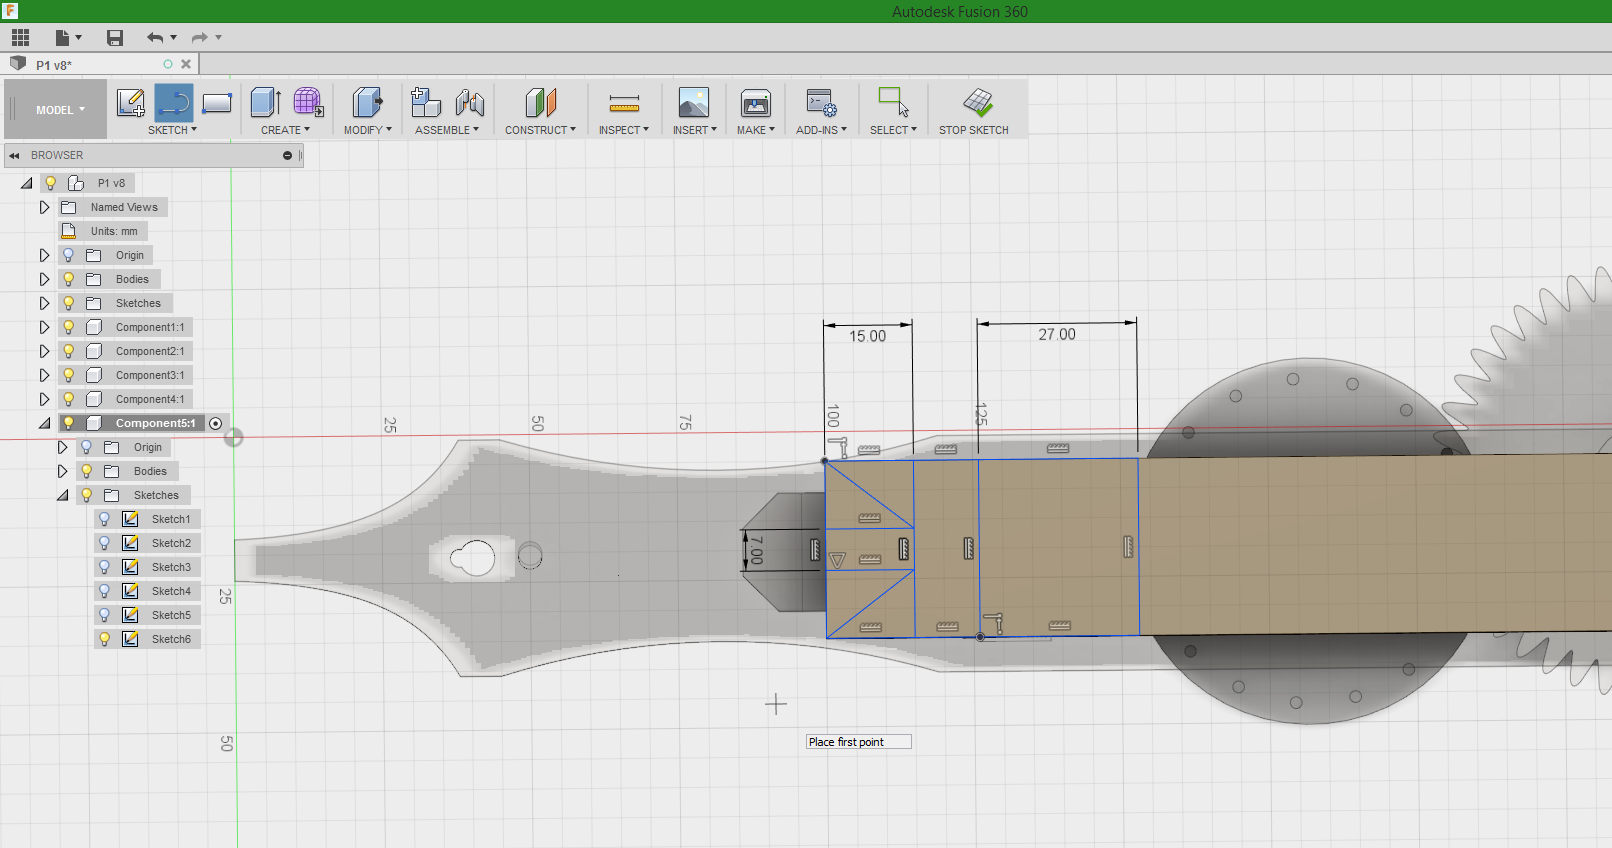Choose the Extrude tool icon
The height and width of the screenshot is (848, 1612).
point(265,102)
